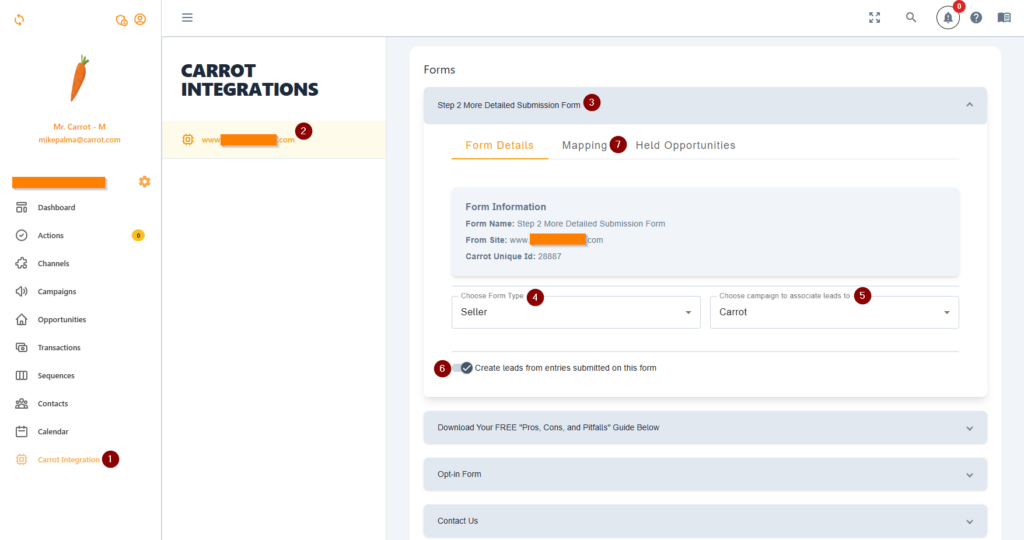Open Channels in the sidebar

tap(53, 264)
